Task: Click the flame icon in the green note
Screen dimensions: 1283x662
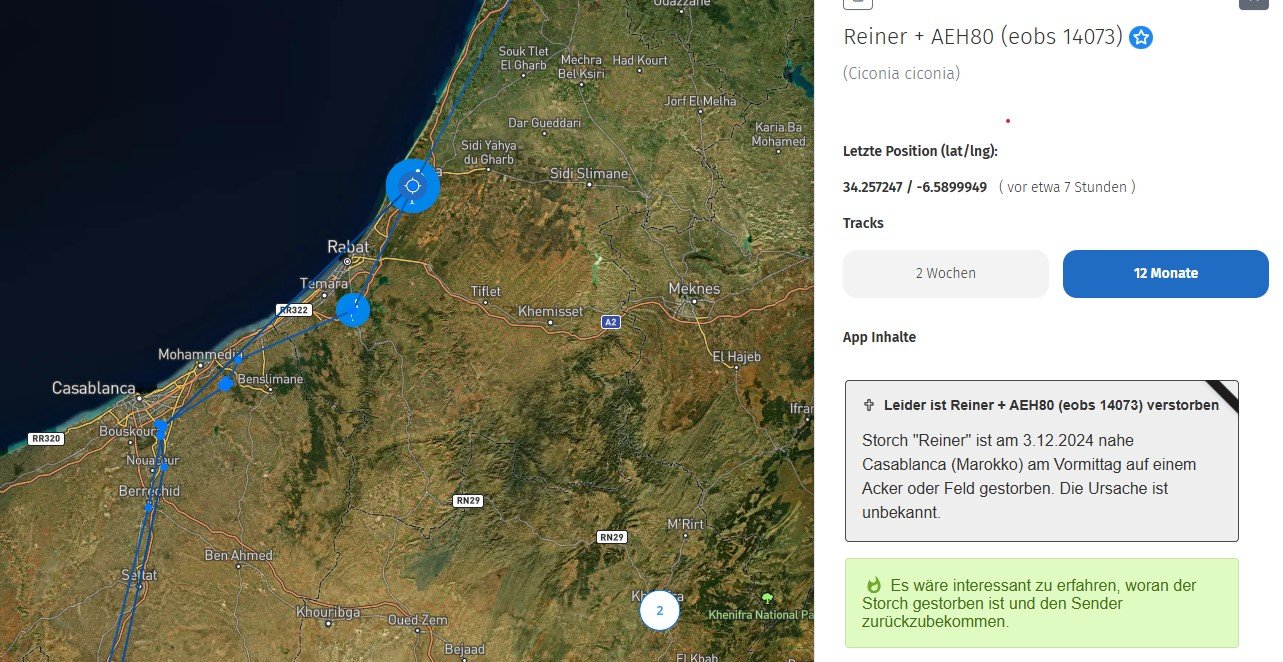Action: [x=874, y=585]
